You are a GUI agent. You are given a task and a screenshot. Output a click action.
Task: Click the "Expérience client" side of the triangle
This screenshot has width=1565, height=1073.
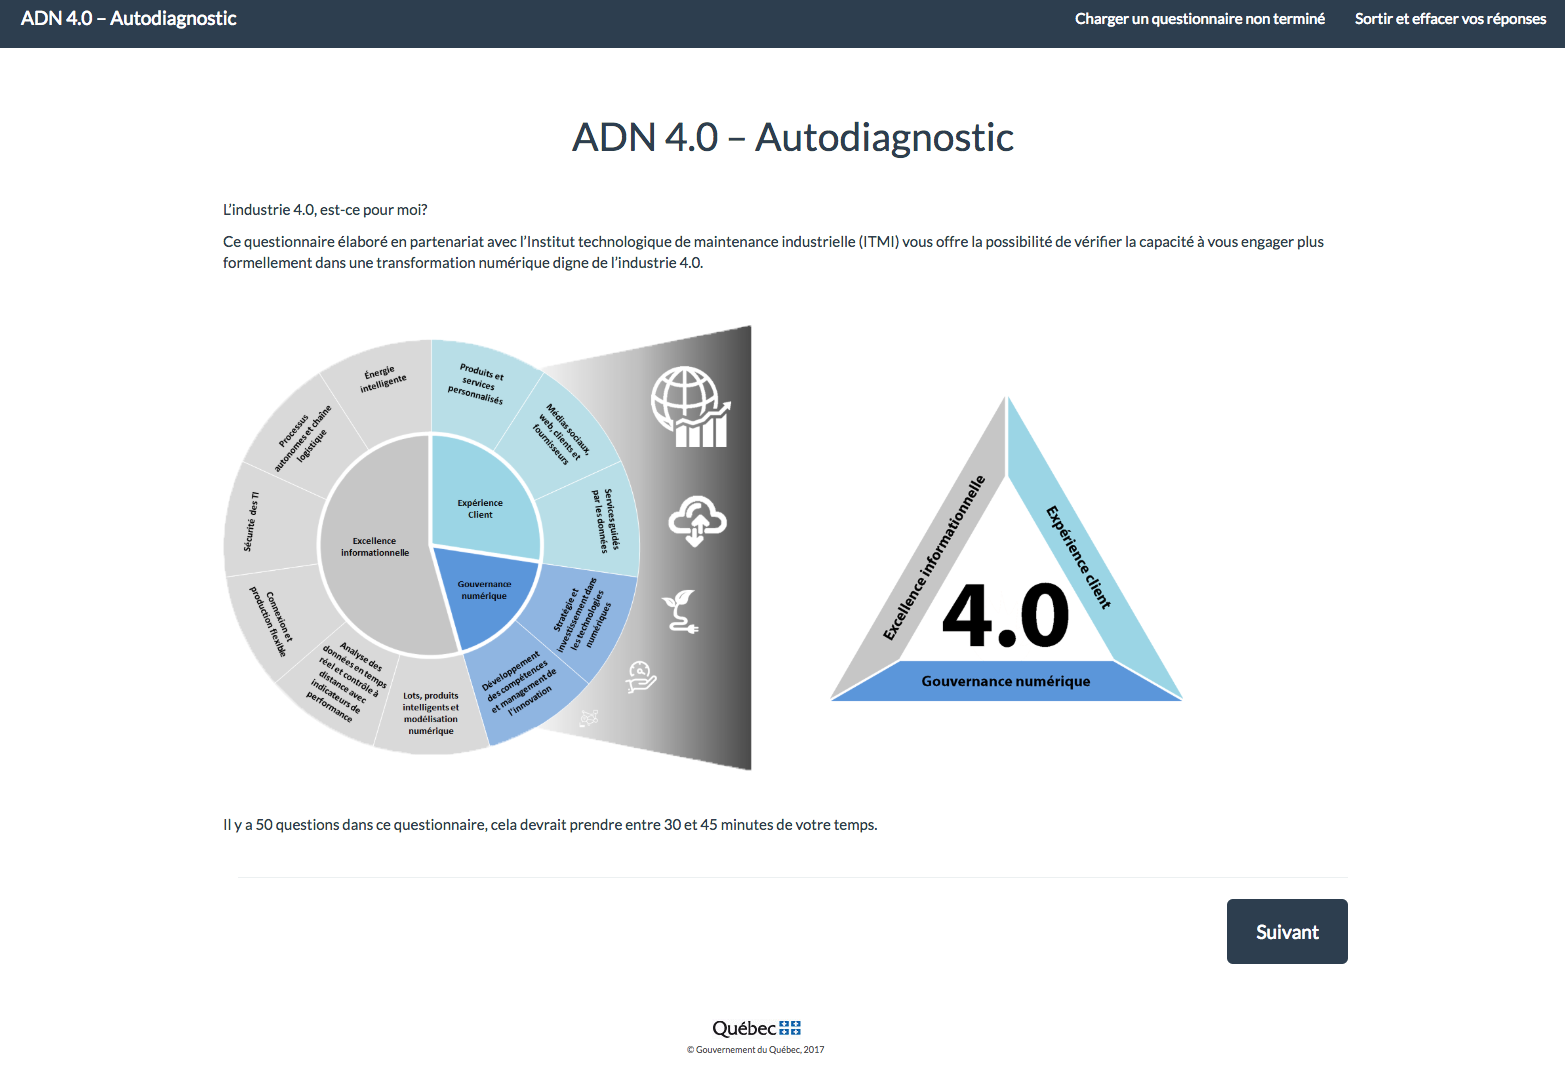click(x=1079, y=556)
